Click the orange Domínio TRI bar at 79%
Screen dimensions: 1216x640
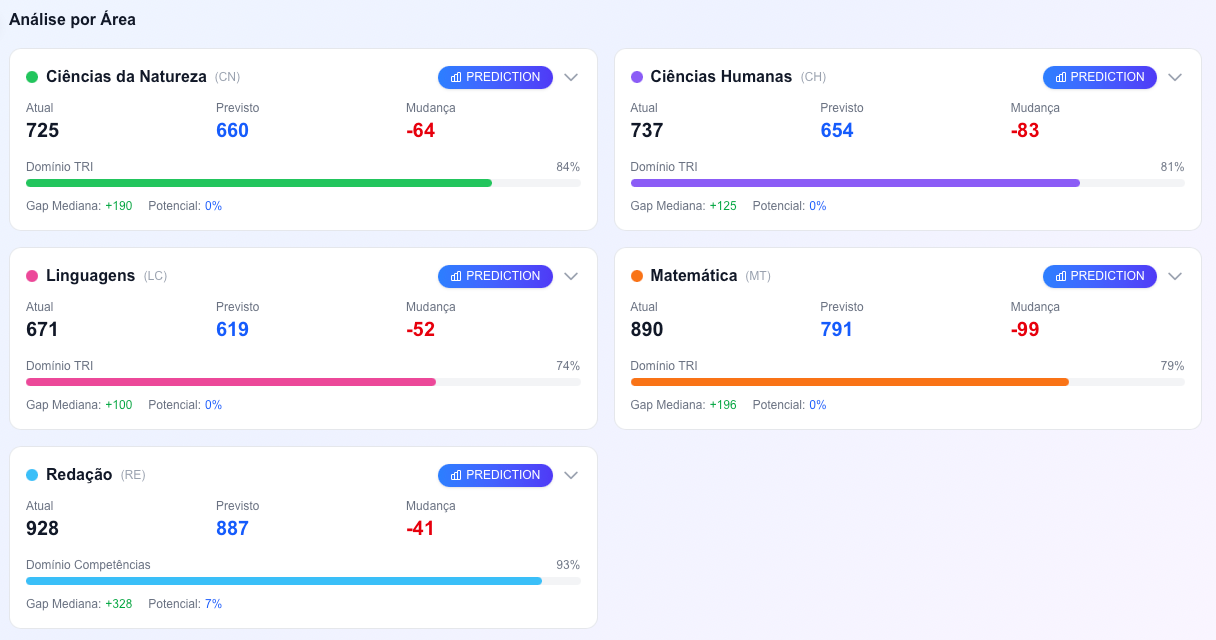(849, 382)
